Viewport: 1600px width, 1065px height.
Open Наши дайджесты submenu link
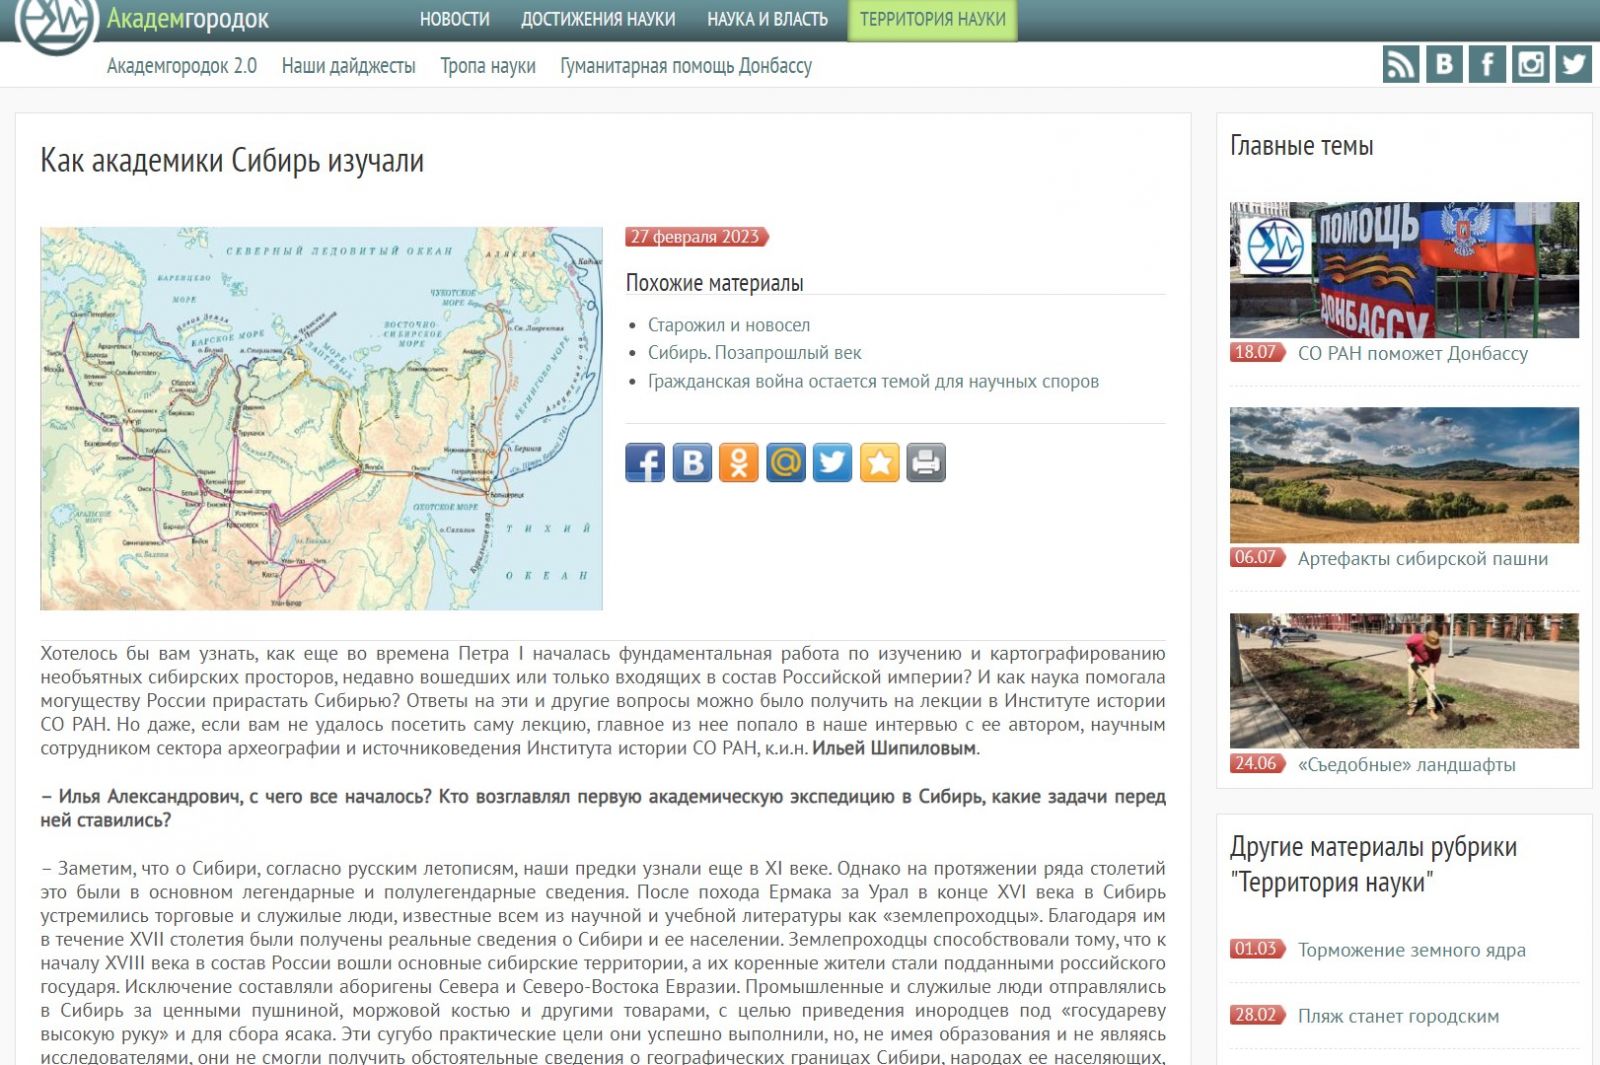348,66
